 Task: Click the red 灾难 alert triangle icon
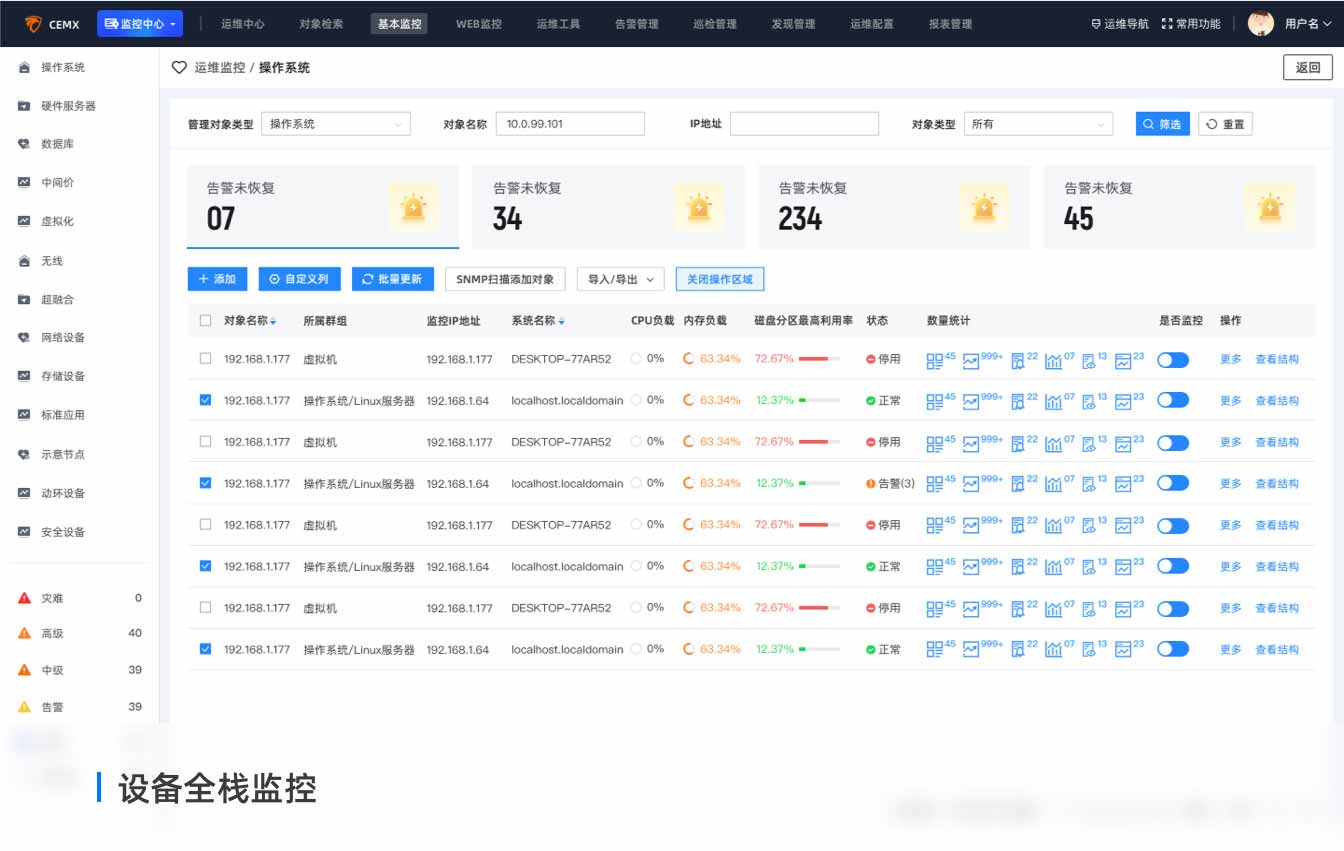coord(25,598)
